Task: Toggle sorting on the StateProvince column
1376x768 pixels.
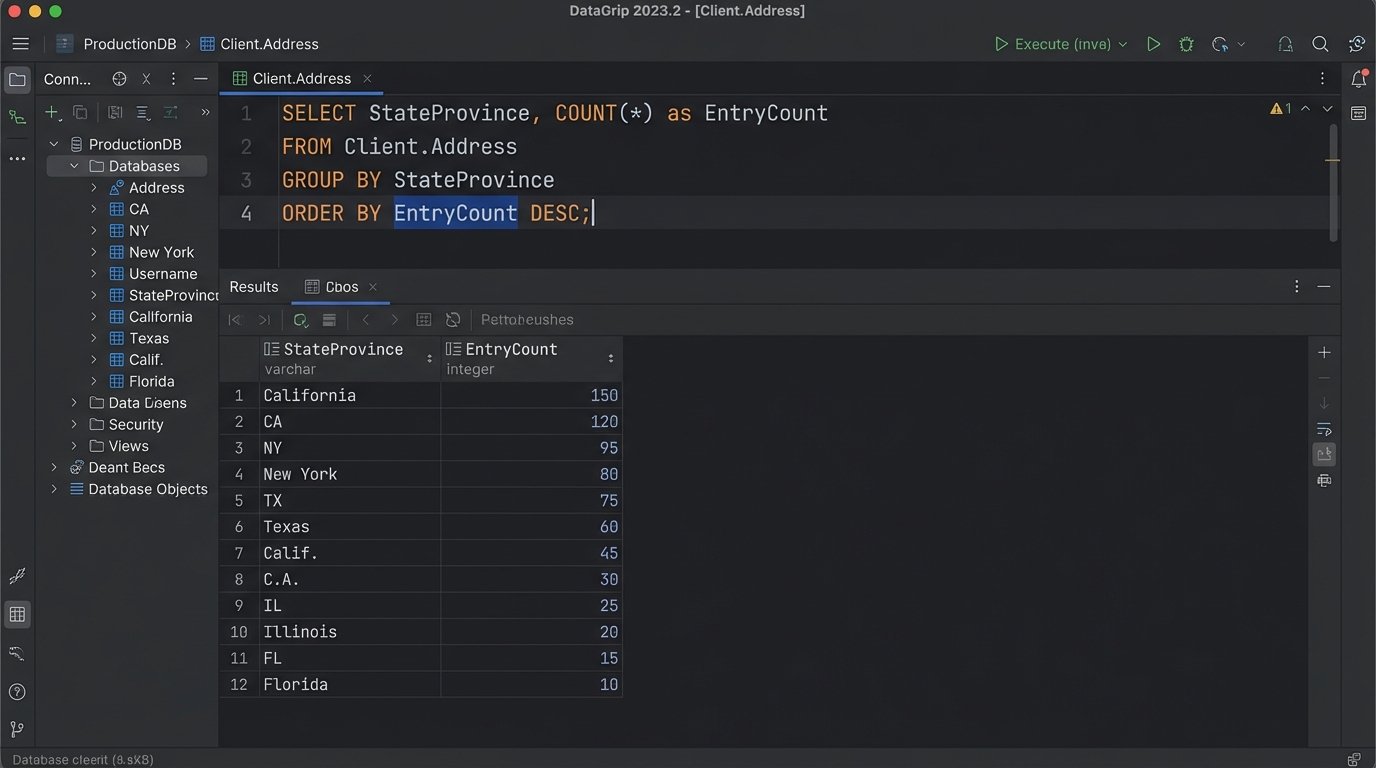Action: coord(345,349)
